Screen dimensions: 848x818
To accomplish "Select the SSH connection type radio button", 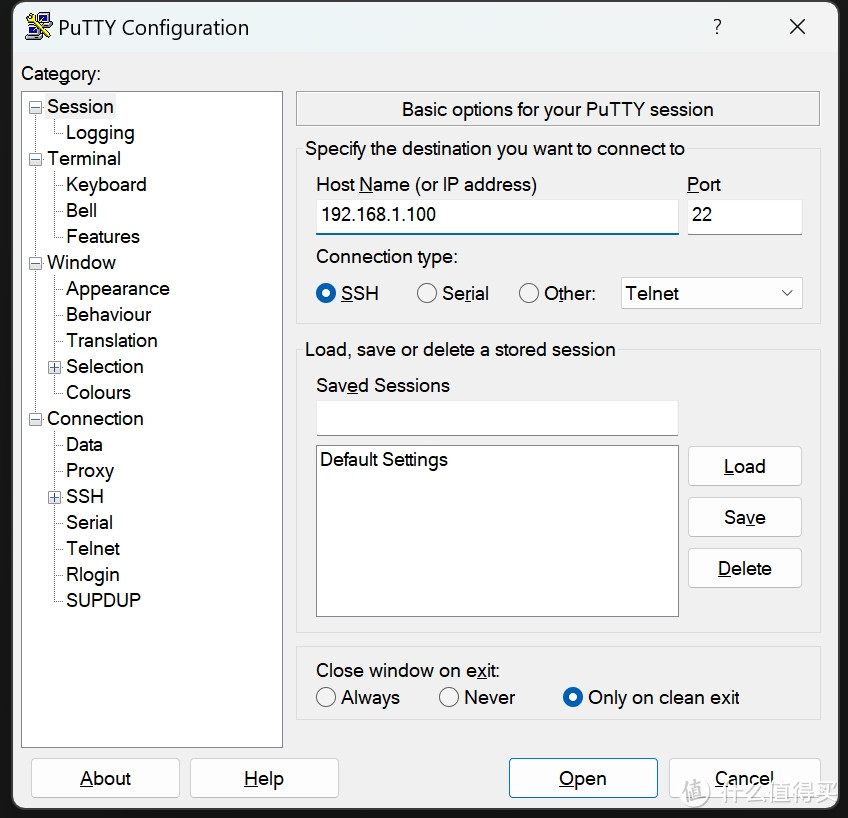I will coord(326,293).
